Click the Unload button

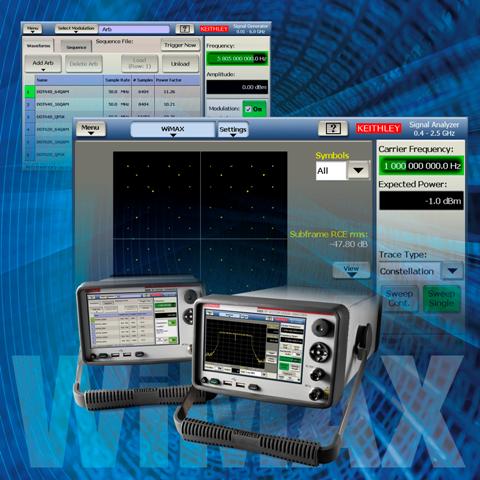tap(180, 64)
